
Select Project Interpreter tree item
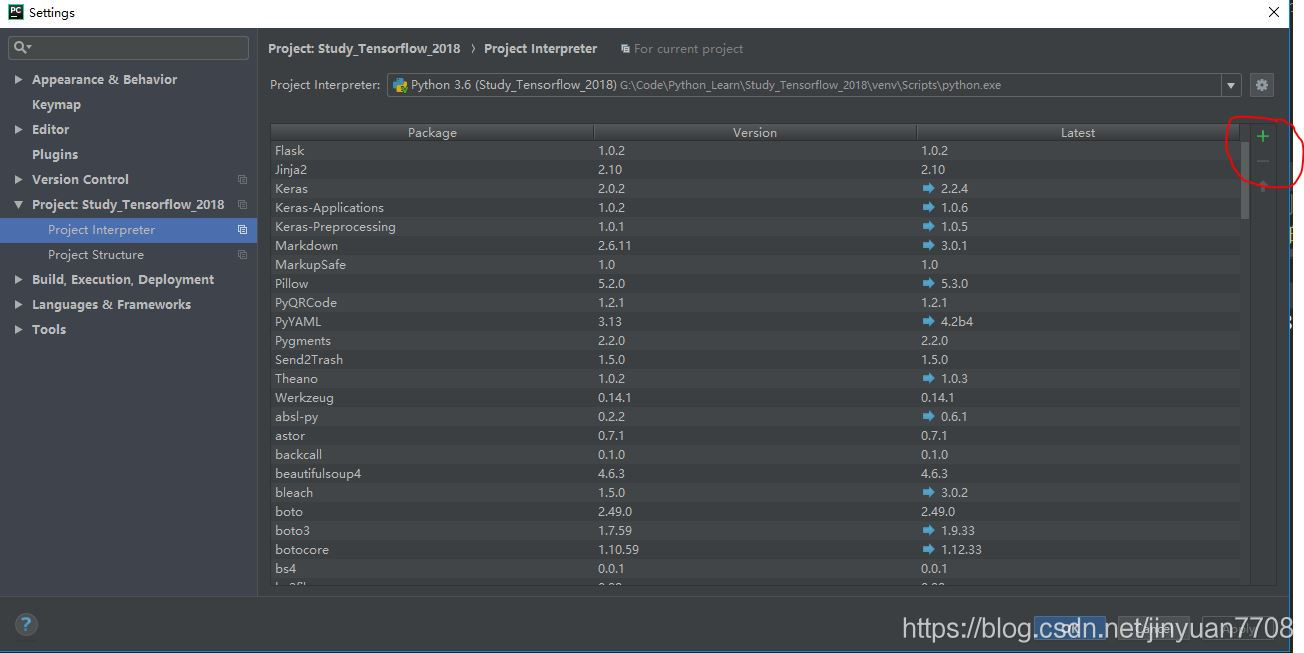pos(129,230)
